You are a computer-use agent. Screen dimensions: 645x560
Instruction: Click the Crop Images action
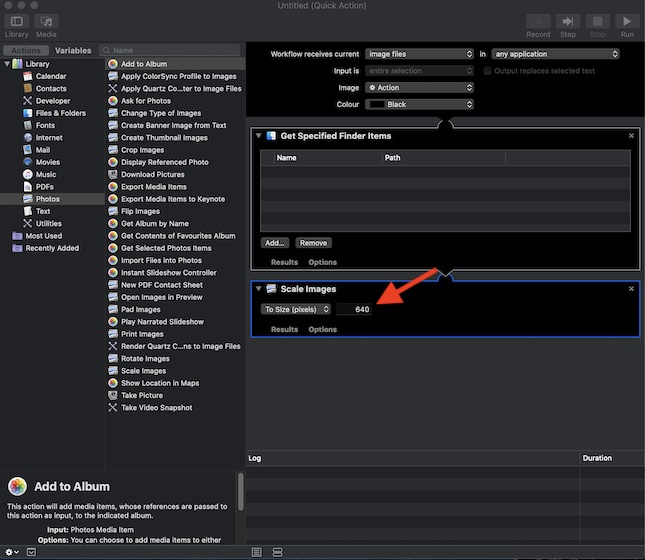click(142, 150)
